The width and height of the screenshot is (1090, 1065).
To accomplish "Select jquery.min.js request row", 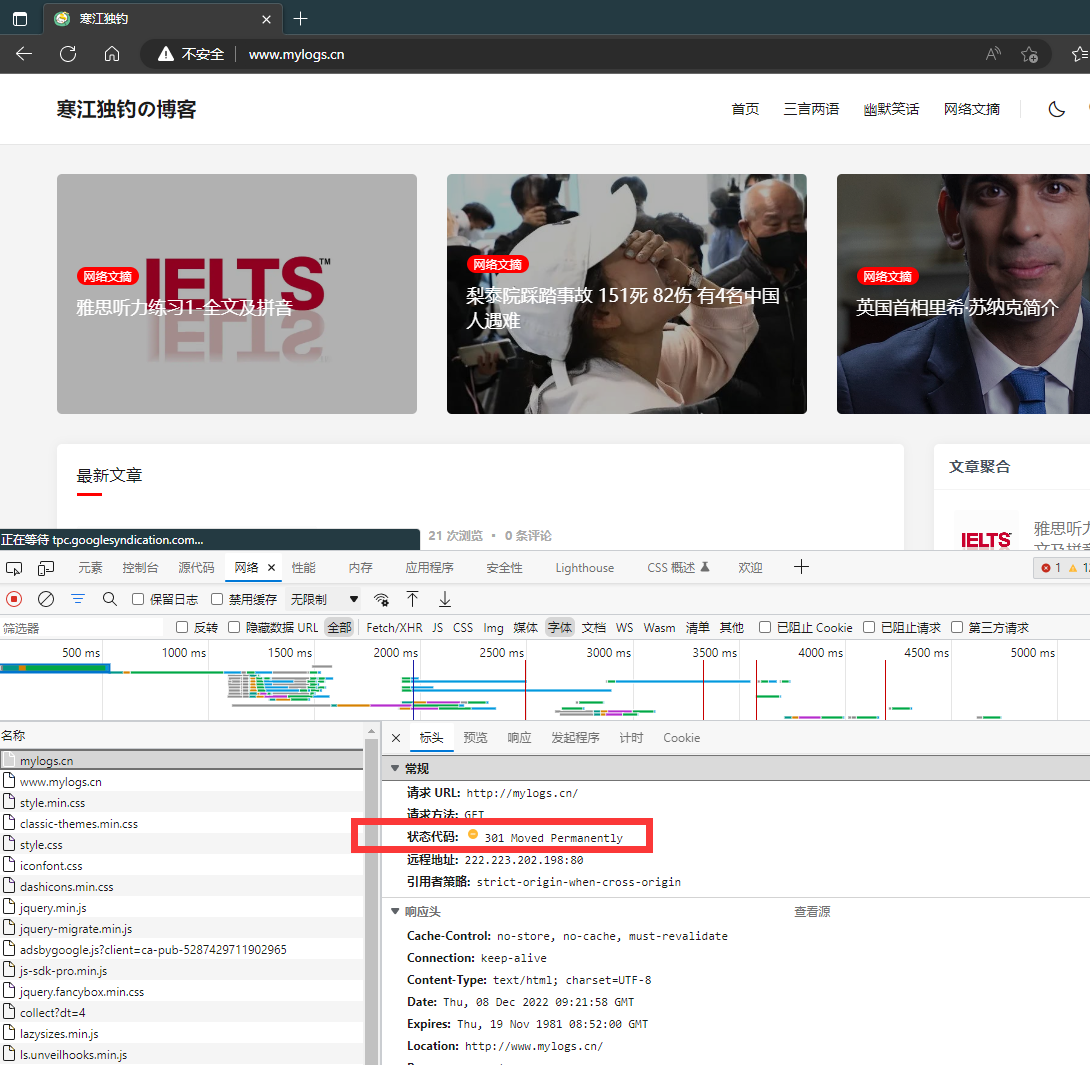I will coord(182,907).
